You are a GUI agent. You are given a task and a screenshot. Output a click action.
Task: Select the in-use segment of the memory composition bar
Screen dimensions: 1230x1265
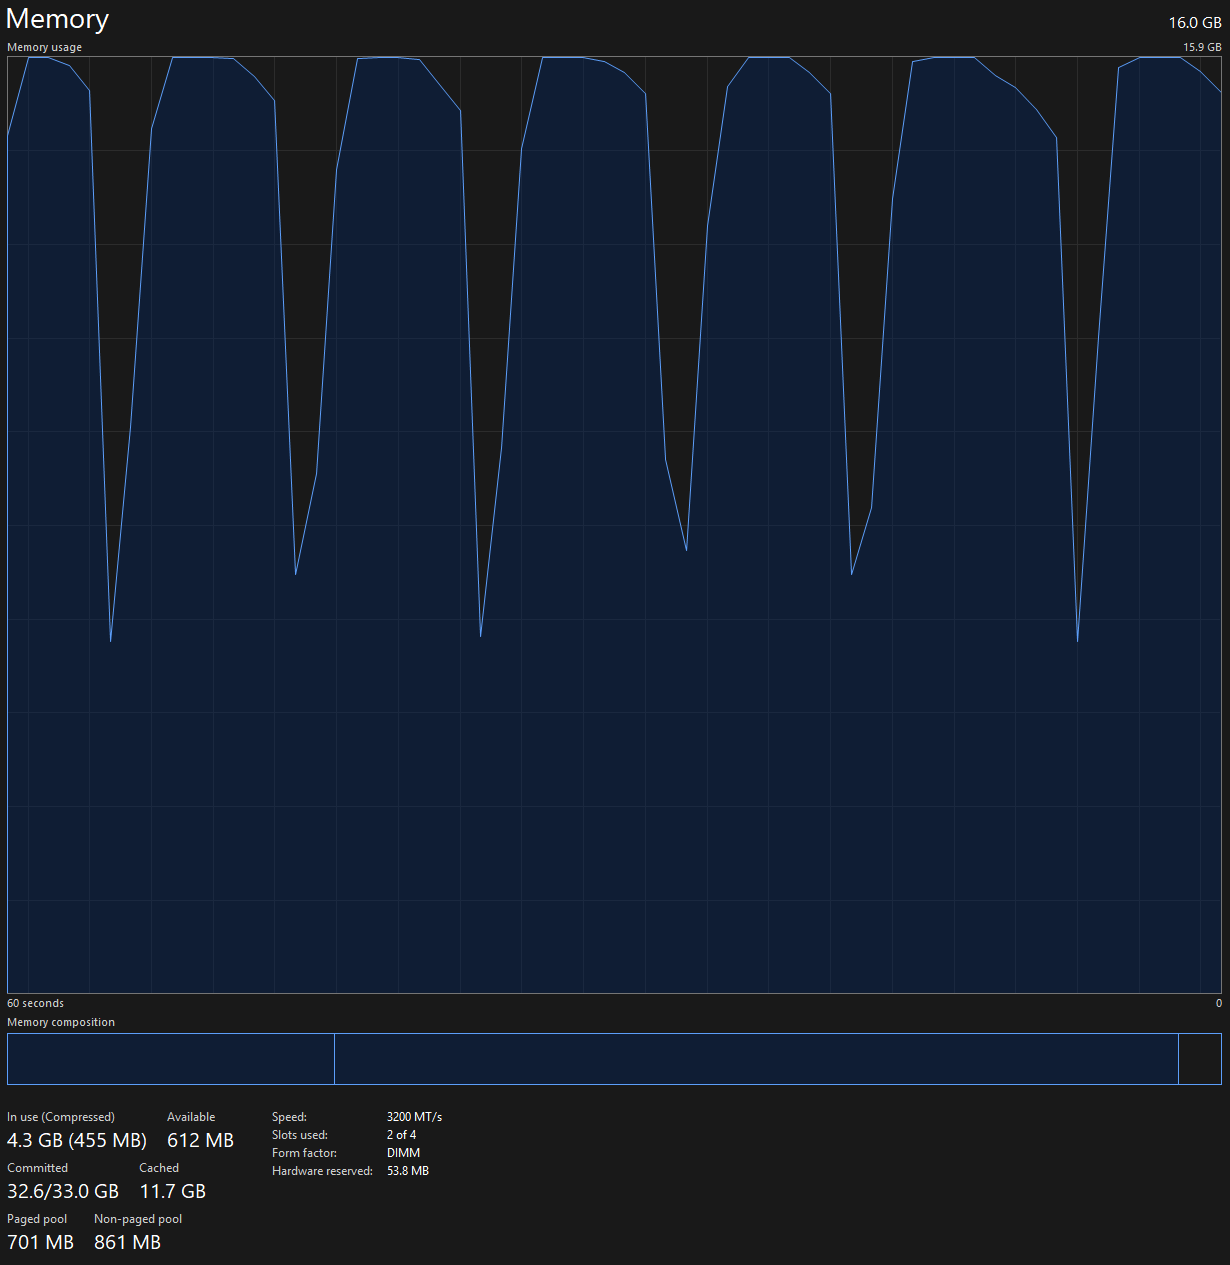click(x=170, y=1059)
